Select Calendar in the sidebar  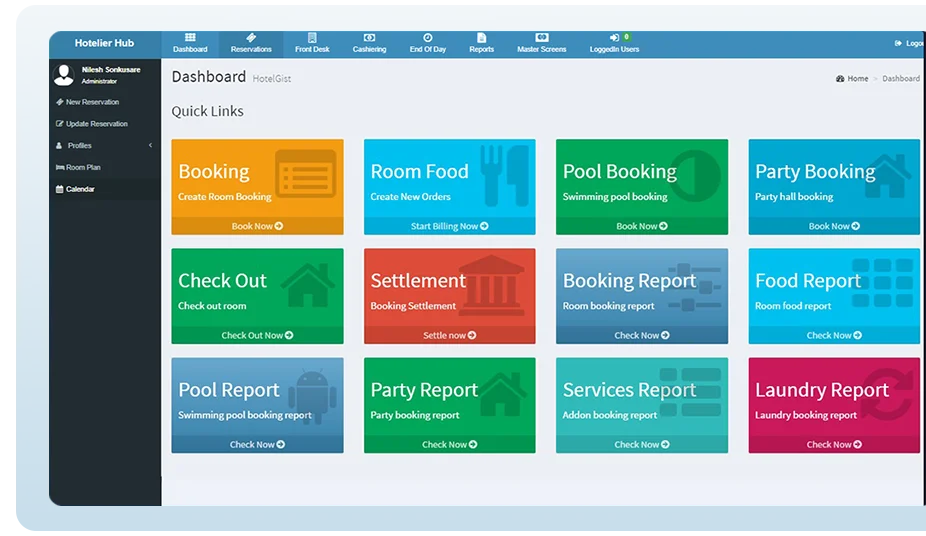[x=80, y=189]
